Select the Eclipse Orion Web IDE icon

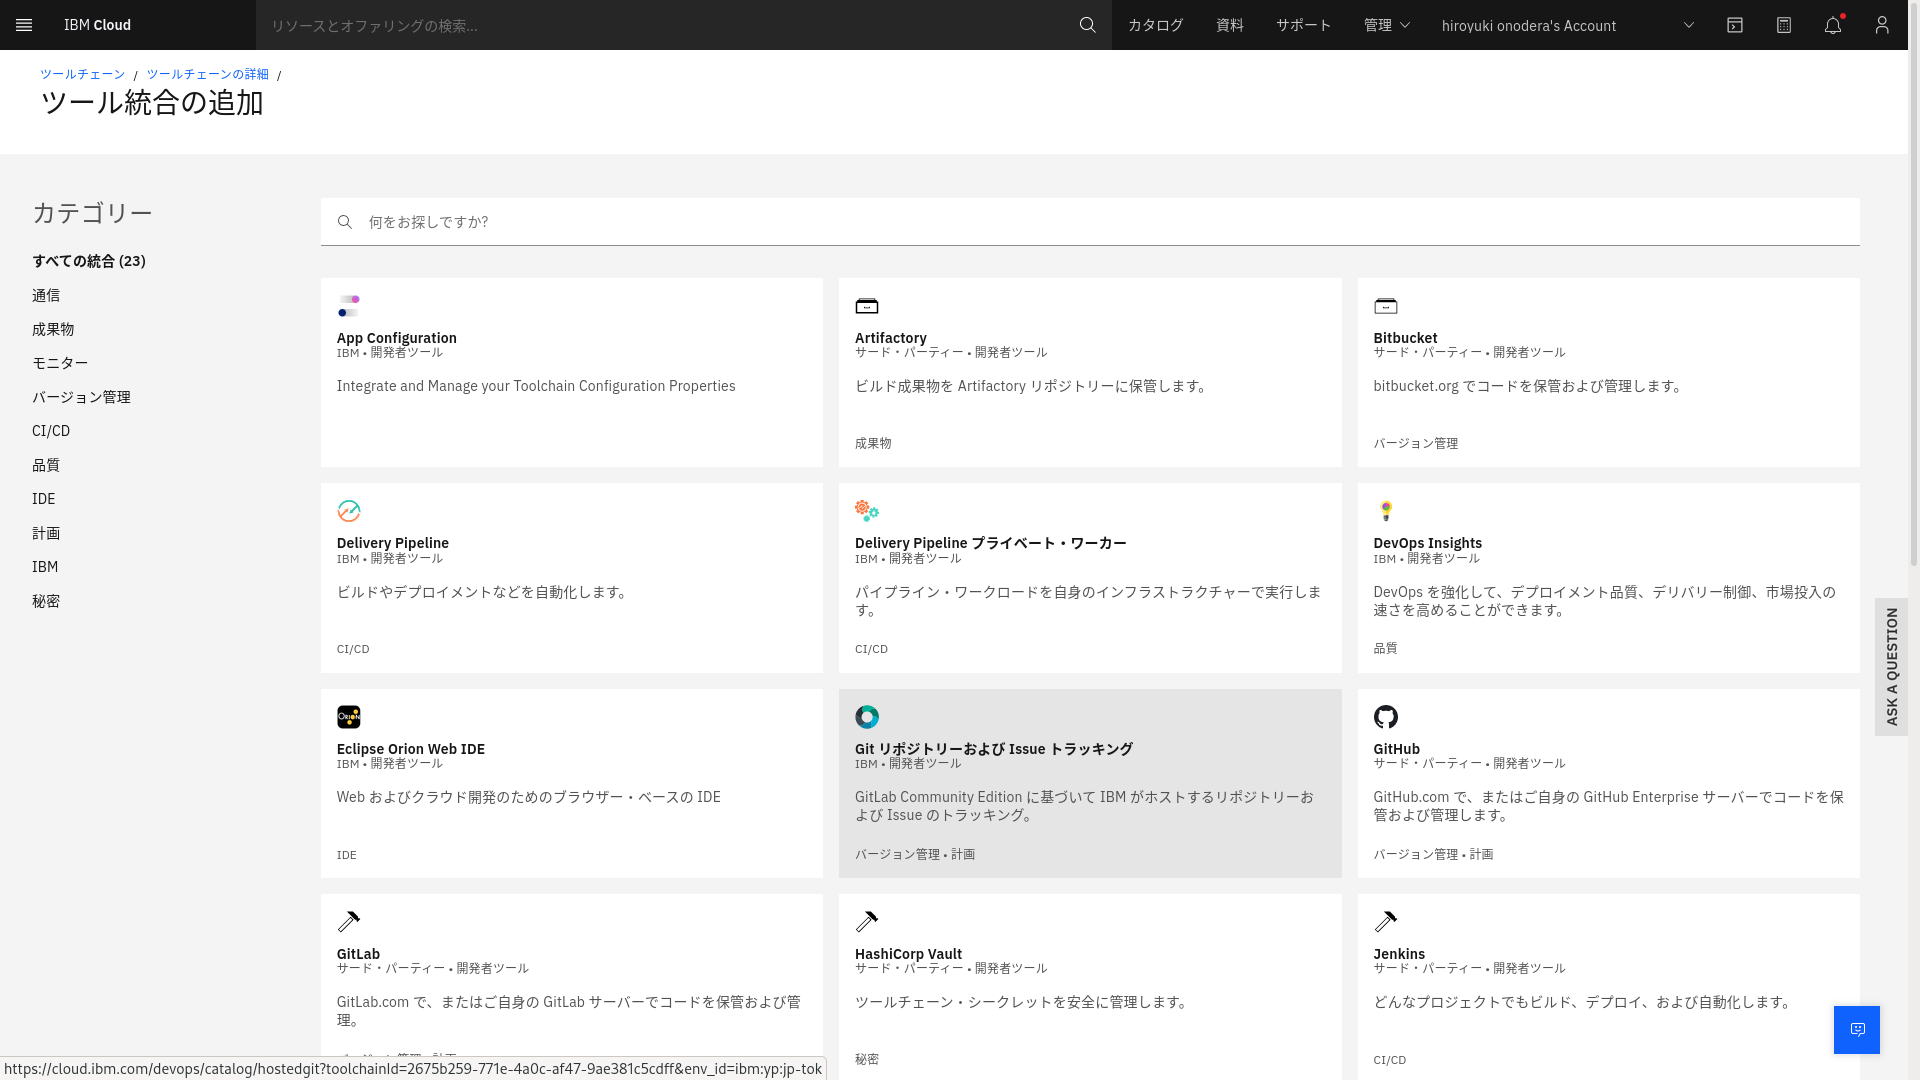point(349,717)
